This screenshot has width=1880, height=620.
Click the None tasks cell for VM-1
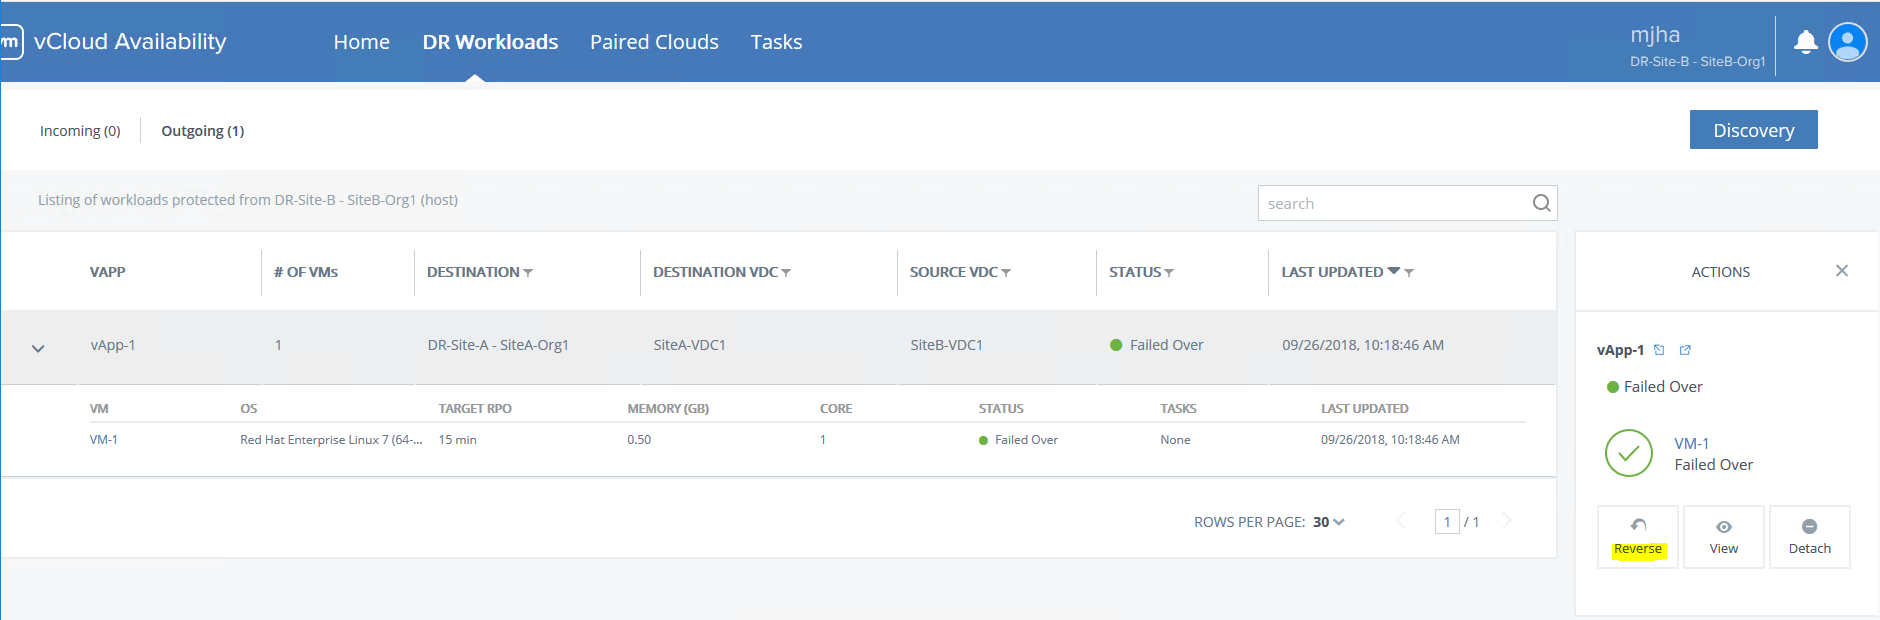coord(1175,440)
